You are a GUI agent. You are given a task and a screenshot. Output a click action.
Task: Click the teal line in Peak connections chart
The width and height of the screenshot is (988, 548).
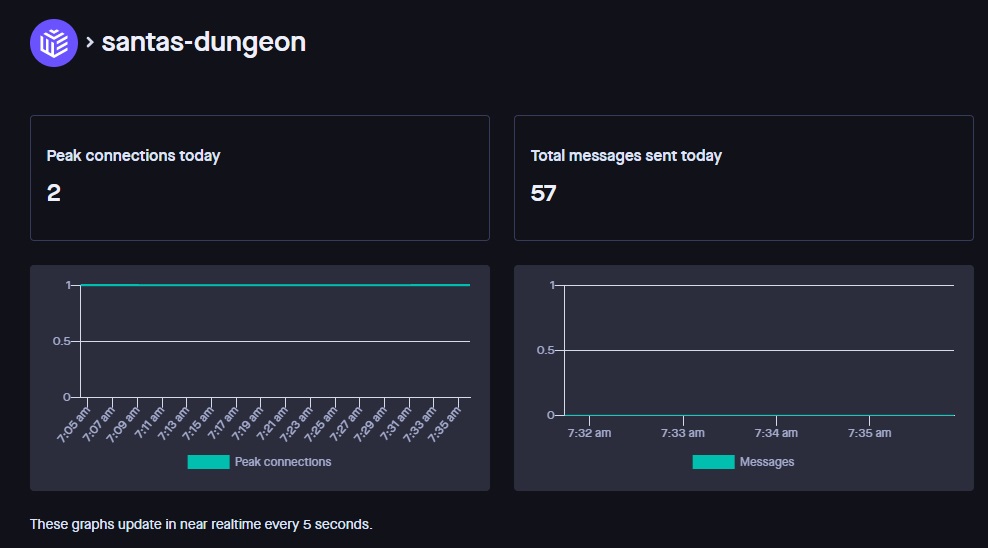pyautogui.click(x=275, y=285)
